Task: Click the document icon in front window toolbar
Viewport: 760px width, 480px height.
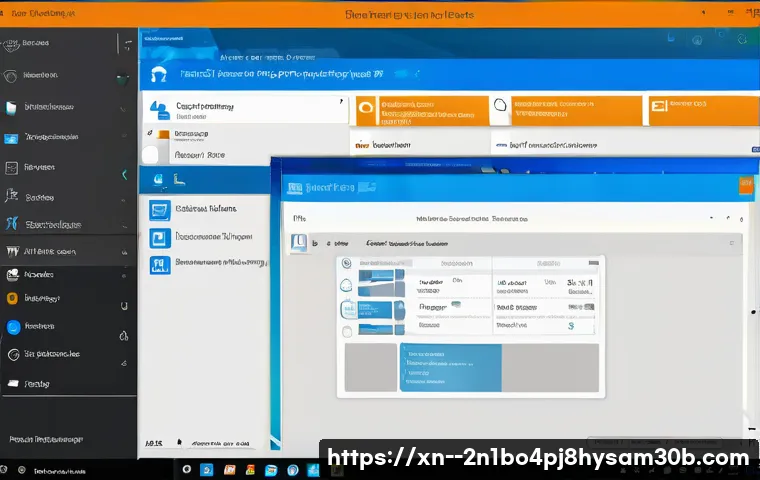Action: click(297, 242)
